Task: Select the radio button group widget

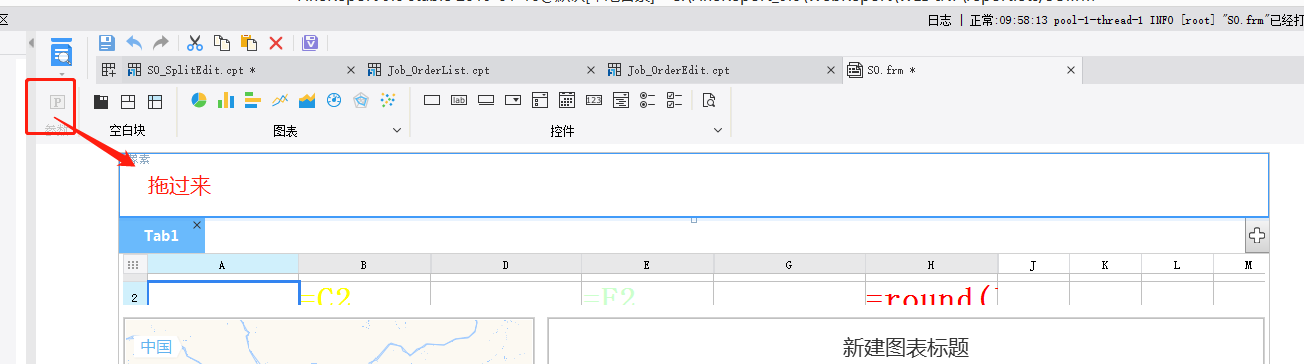Action: coord(648,100)
